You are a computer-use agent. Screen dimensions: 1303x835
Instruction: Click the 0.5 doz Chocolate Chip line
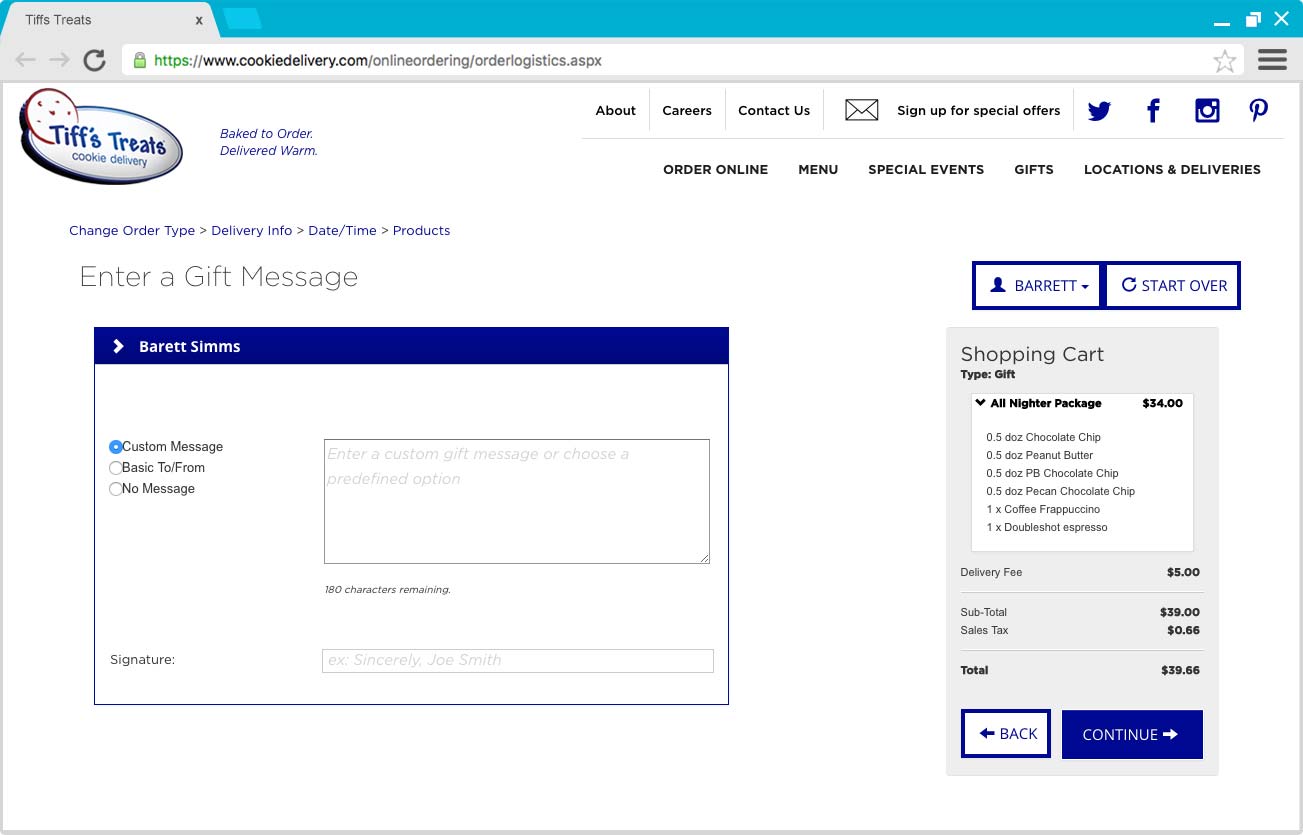tap(1044, 438)
